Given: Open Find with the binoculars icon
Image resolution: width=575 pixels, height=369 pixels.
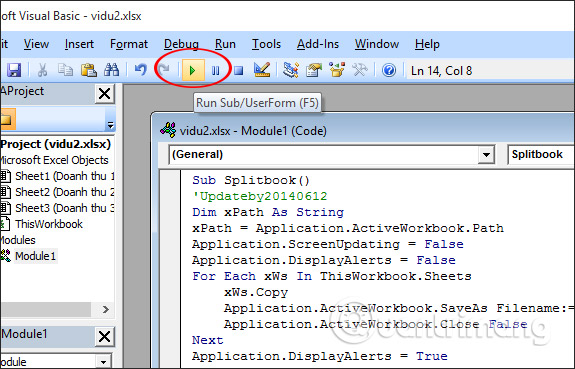Looking at the screenshot, I should pos(111,70).
